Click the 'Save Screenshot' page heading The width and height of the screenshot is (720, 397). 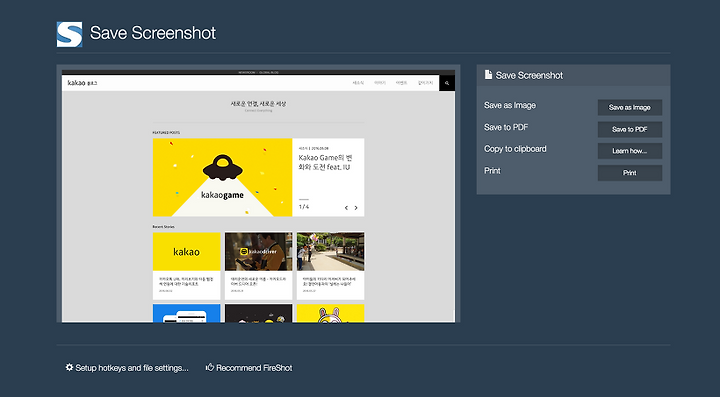pyautogui.click(x=153, y=33)
